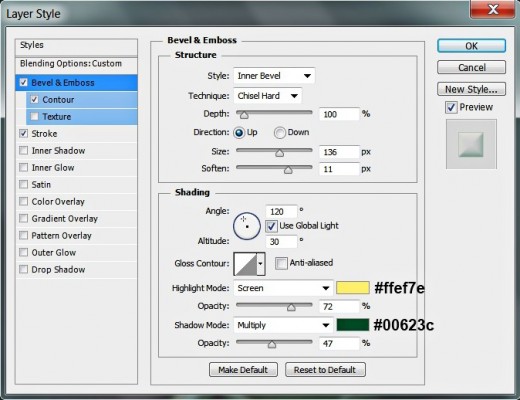Open the Gloss Contour picker arrow
Viewport: 520px width, 400px height.
[x=261, y=264]
